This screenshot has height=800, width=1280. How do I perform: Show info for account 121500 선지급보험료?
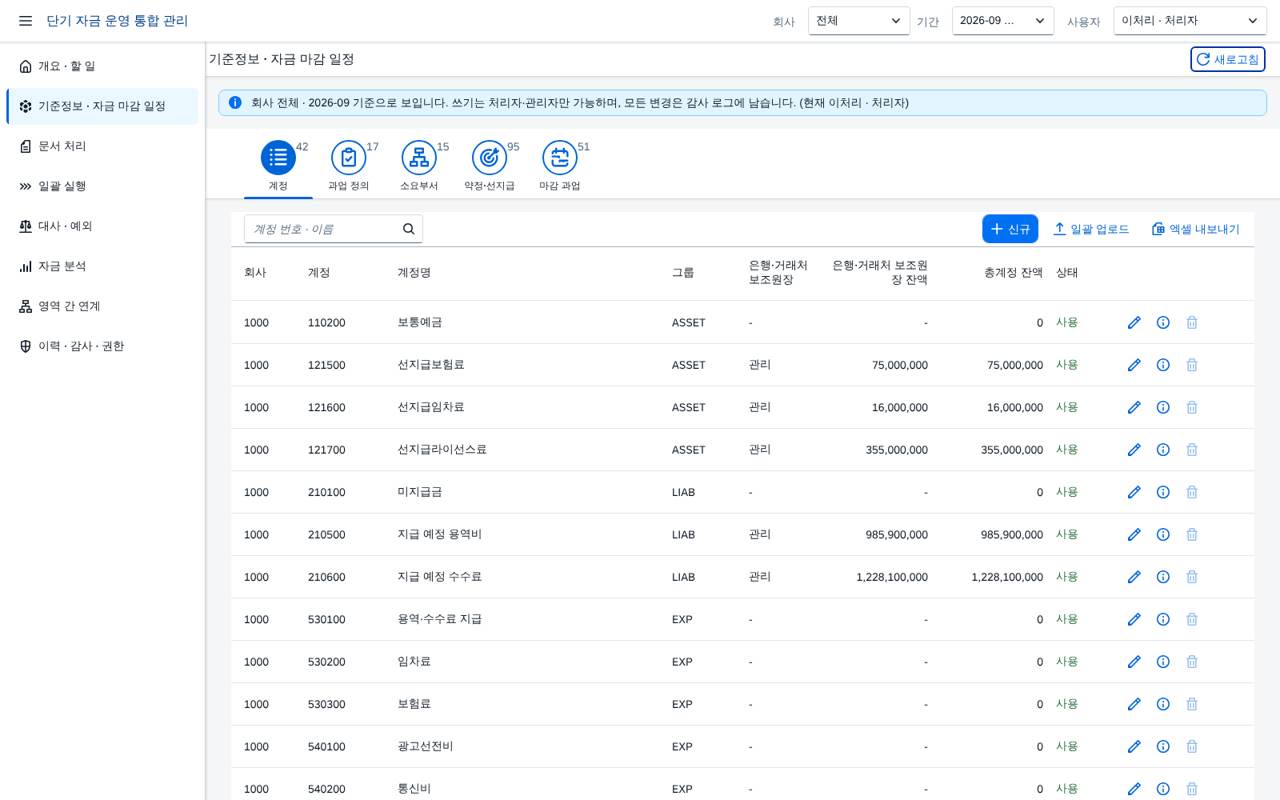click(1163, 365)
